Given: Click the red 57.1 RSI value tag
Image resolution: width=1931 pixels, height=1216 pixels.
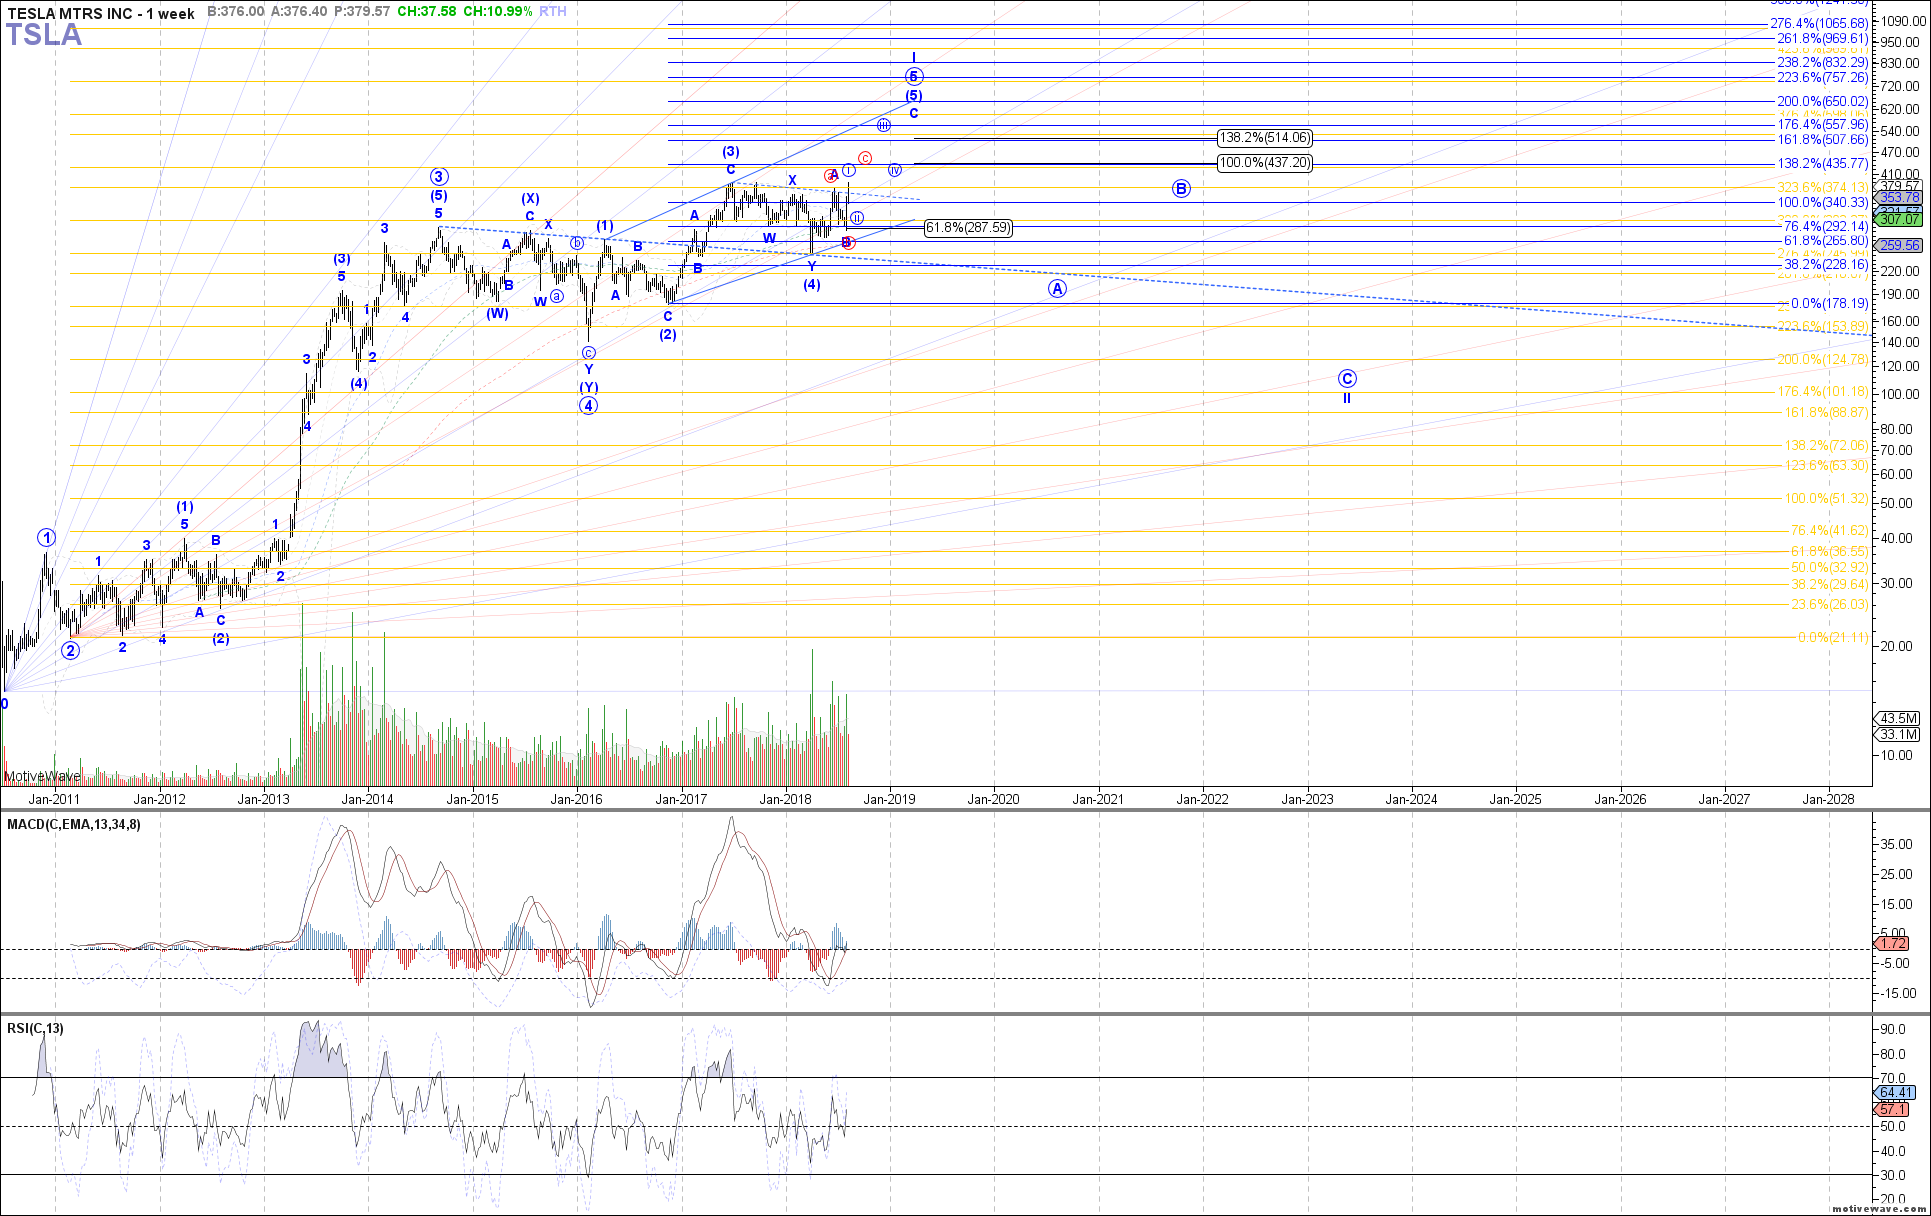Looking at the screenshot, I should [1892, 1109].
